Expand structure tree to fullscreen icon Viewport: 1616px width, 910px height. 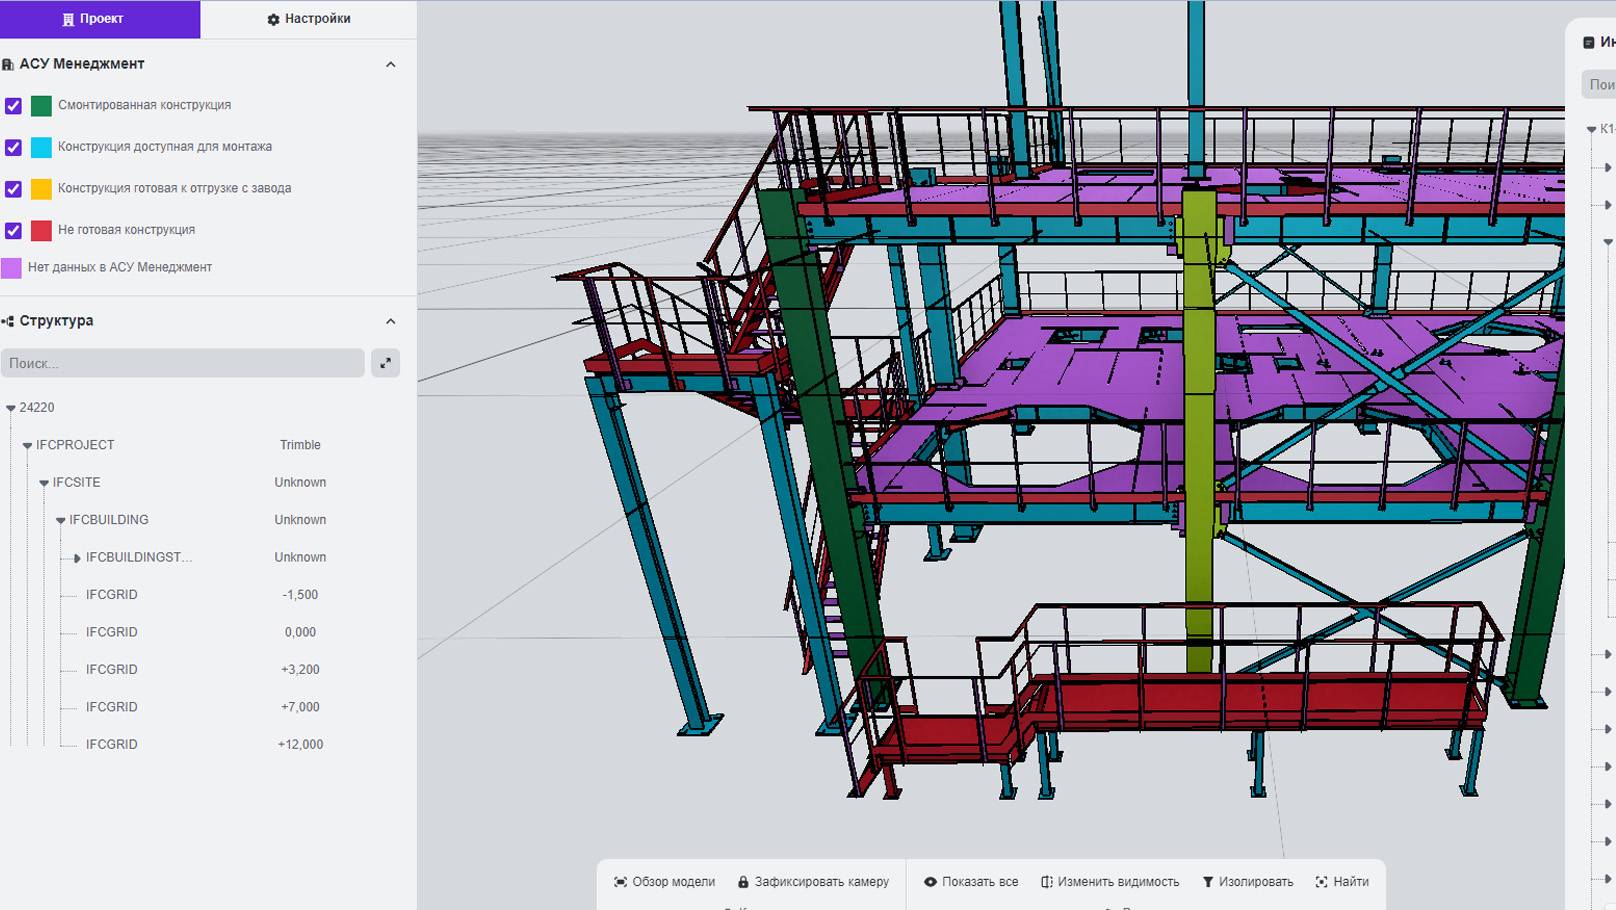[385, 363]
